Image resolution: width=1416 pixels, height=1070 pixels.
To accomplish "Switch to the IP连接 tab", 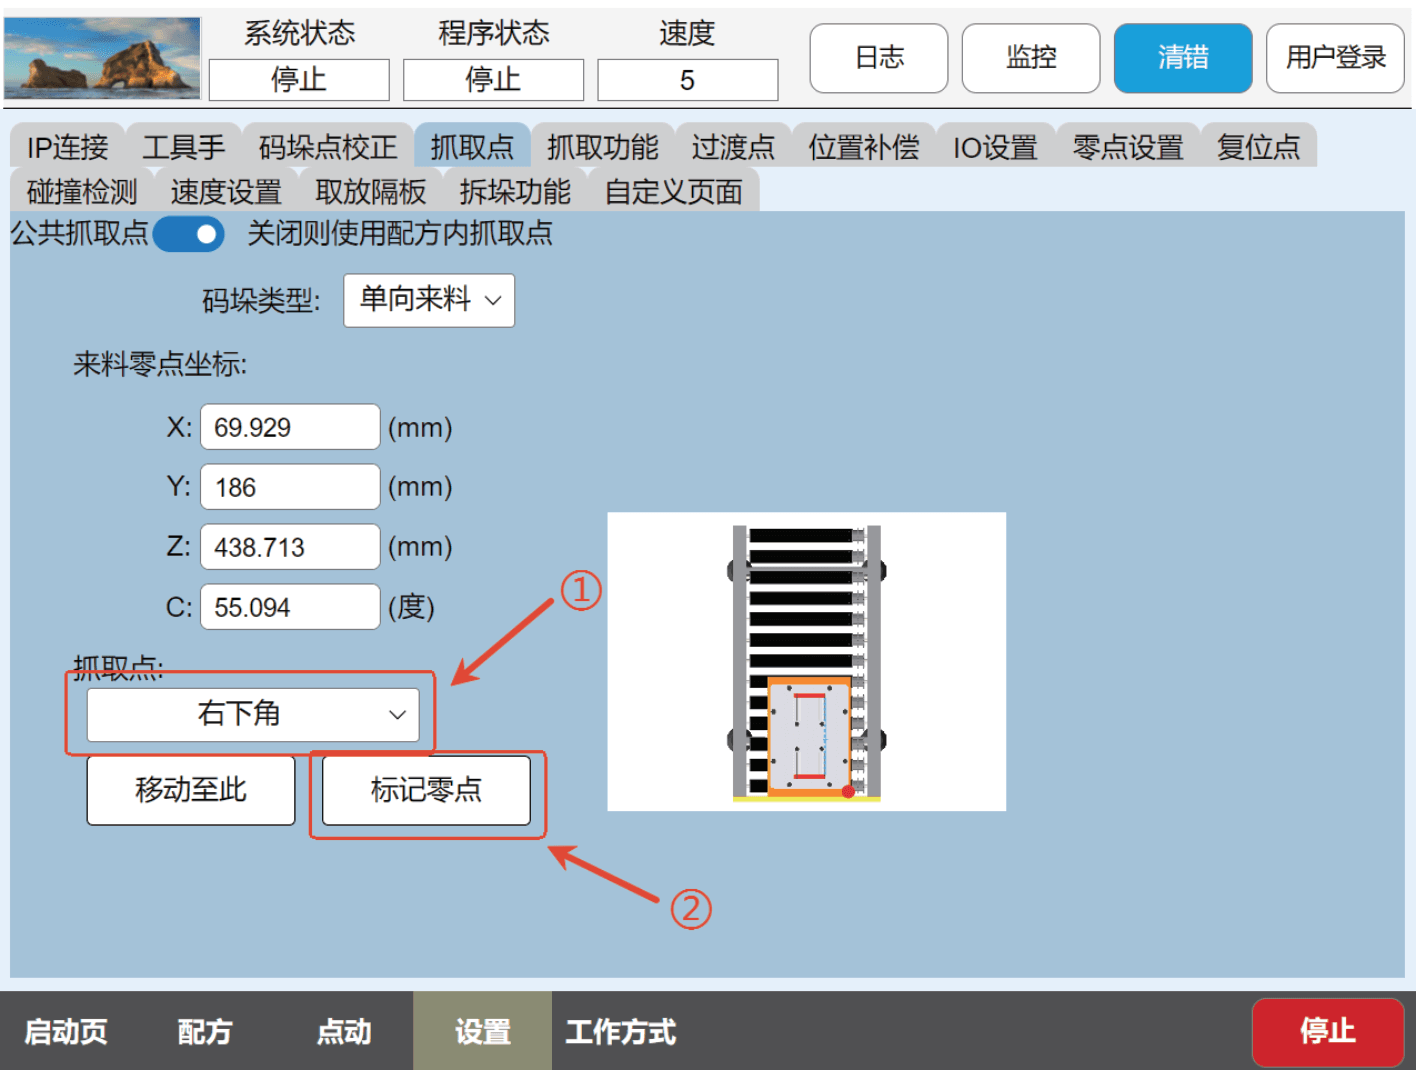I will point(67,146).
